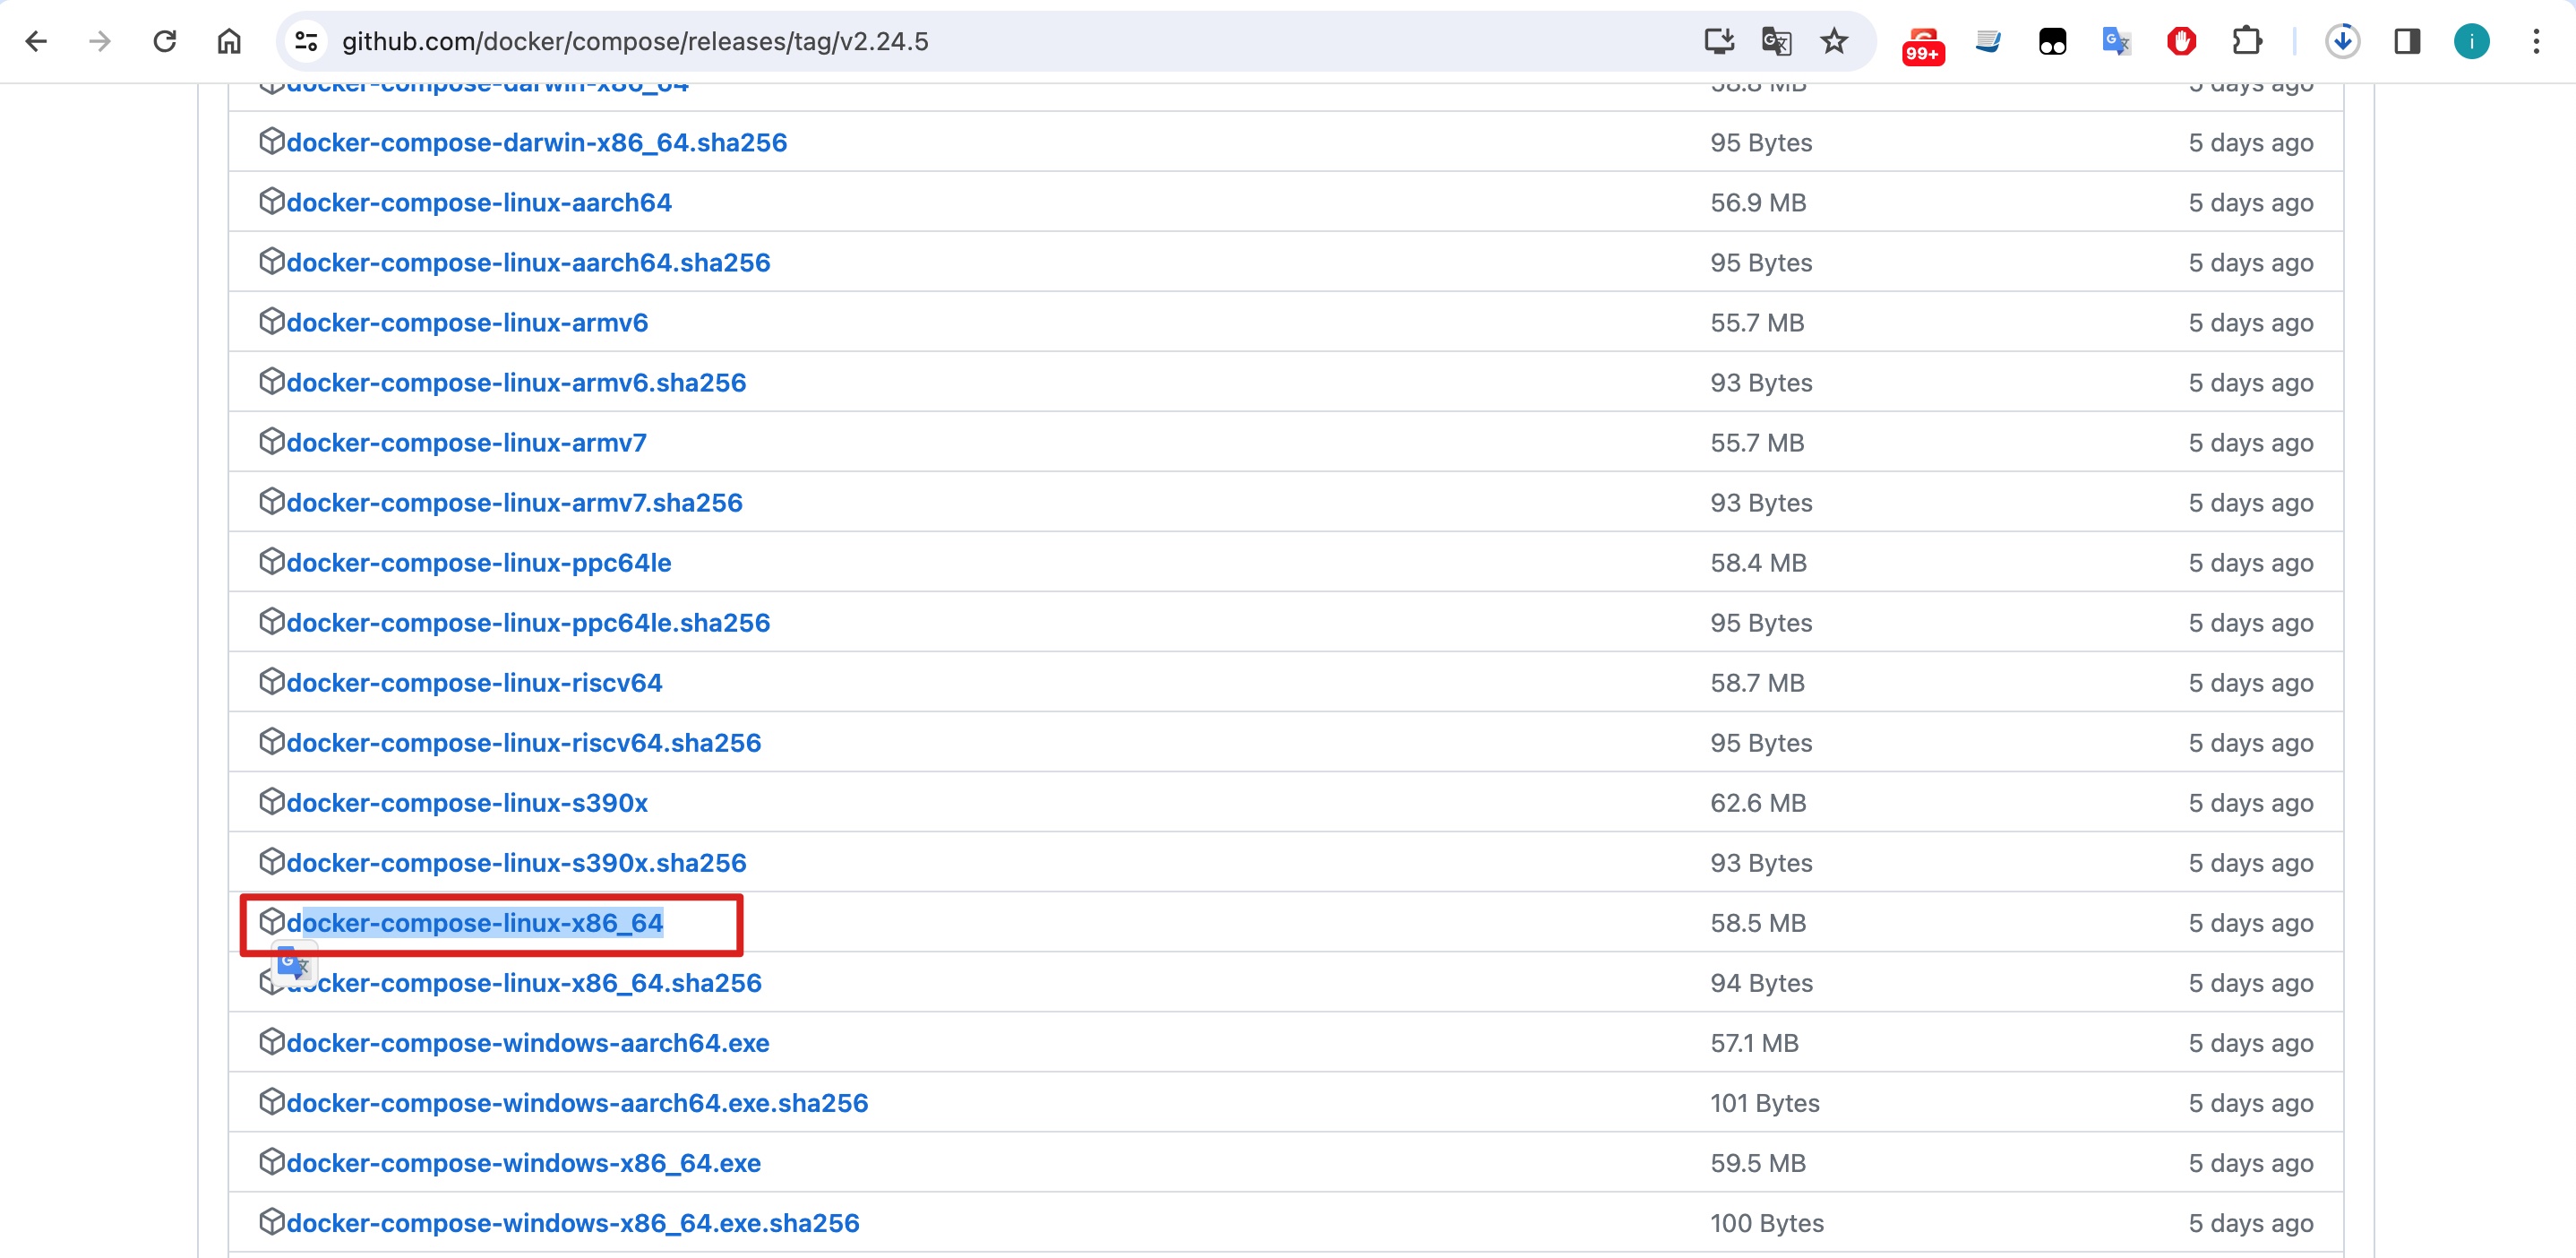Download docker-compose-linux-x86_64 binary
Image resolution: width=2576 pixels, height=1258 pixels.
click(474, 922)
